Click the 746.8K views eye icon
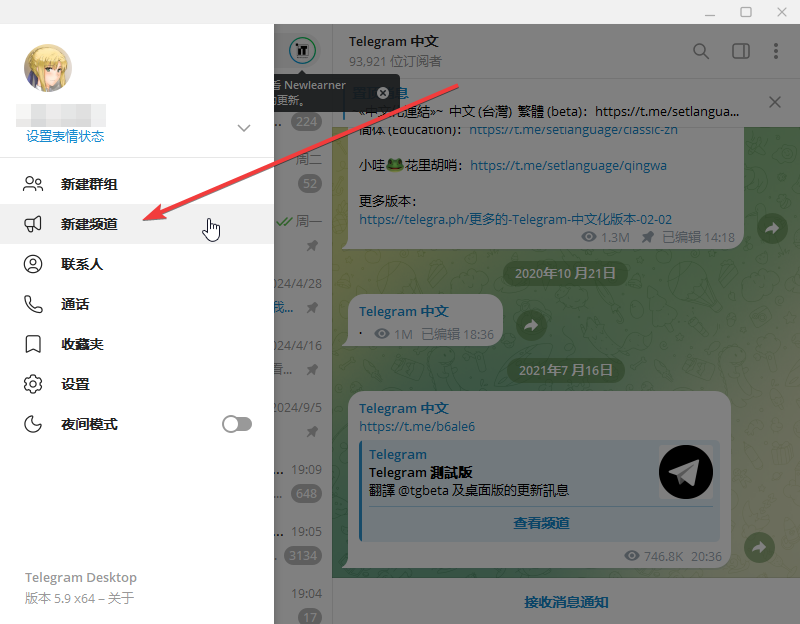Image resolution: width=800 pixels, height=624 pixels. (632, 556)
